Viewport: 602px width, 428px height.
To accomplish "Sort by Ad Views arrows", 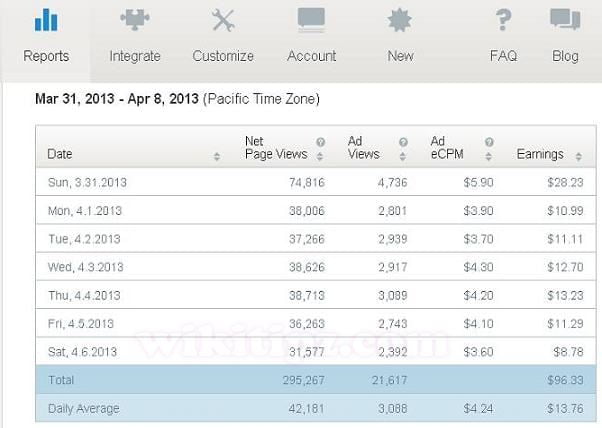I will [403, 156].
